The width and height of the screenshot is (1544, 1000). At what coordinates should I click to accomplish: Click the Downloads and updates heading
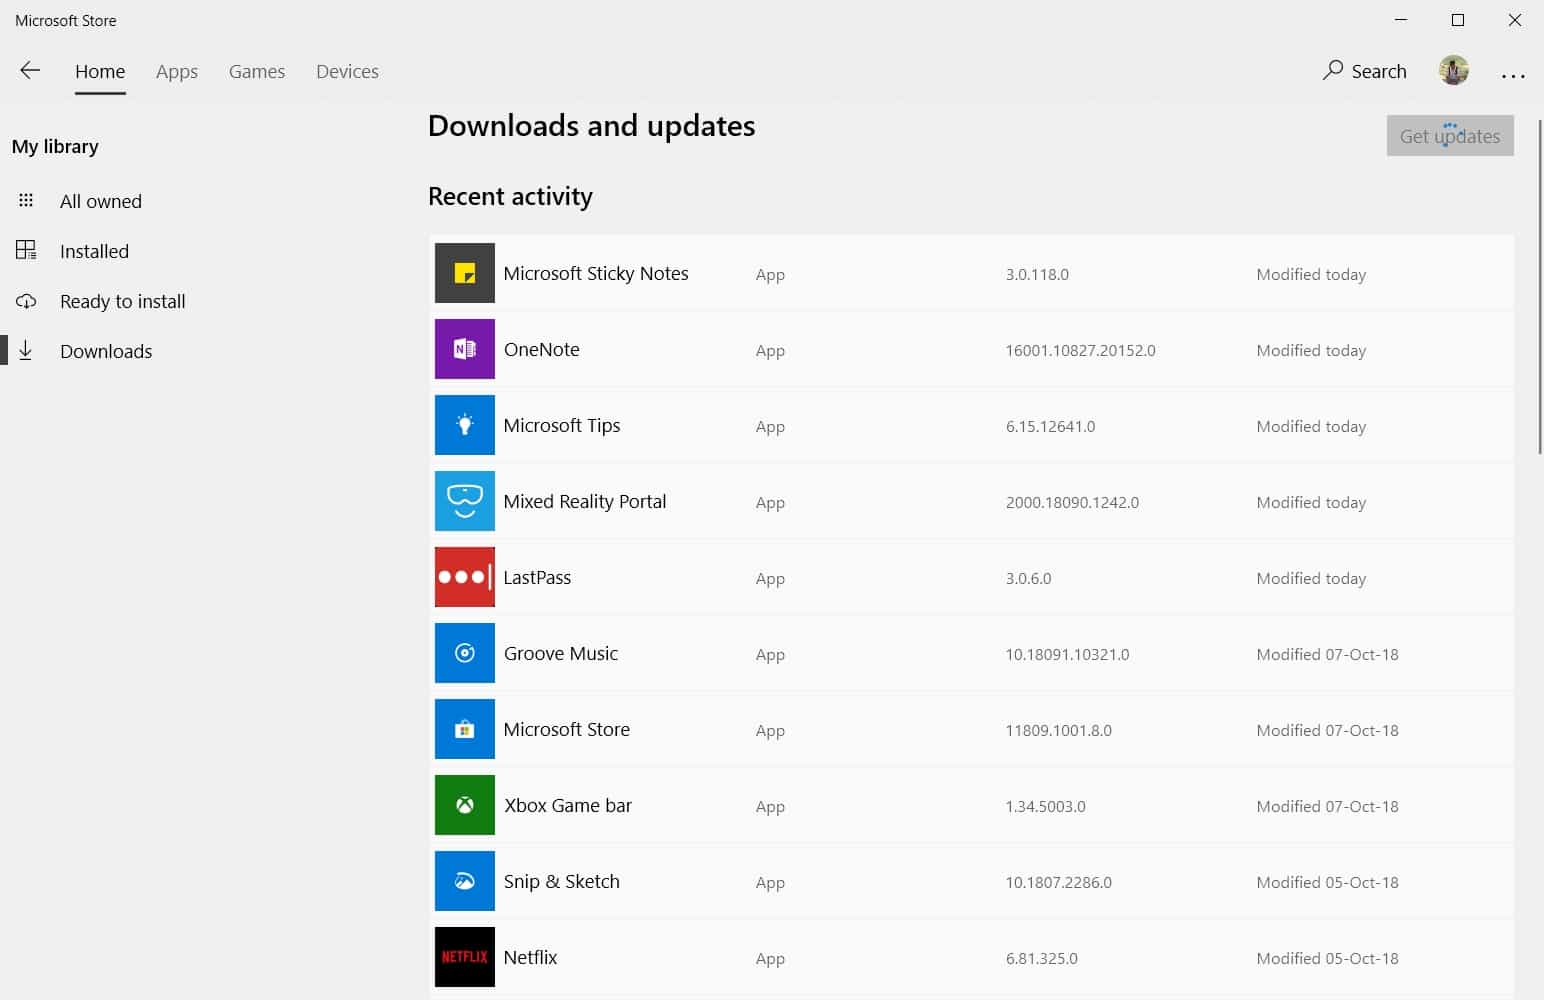point(591,126)
